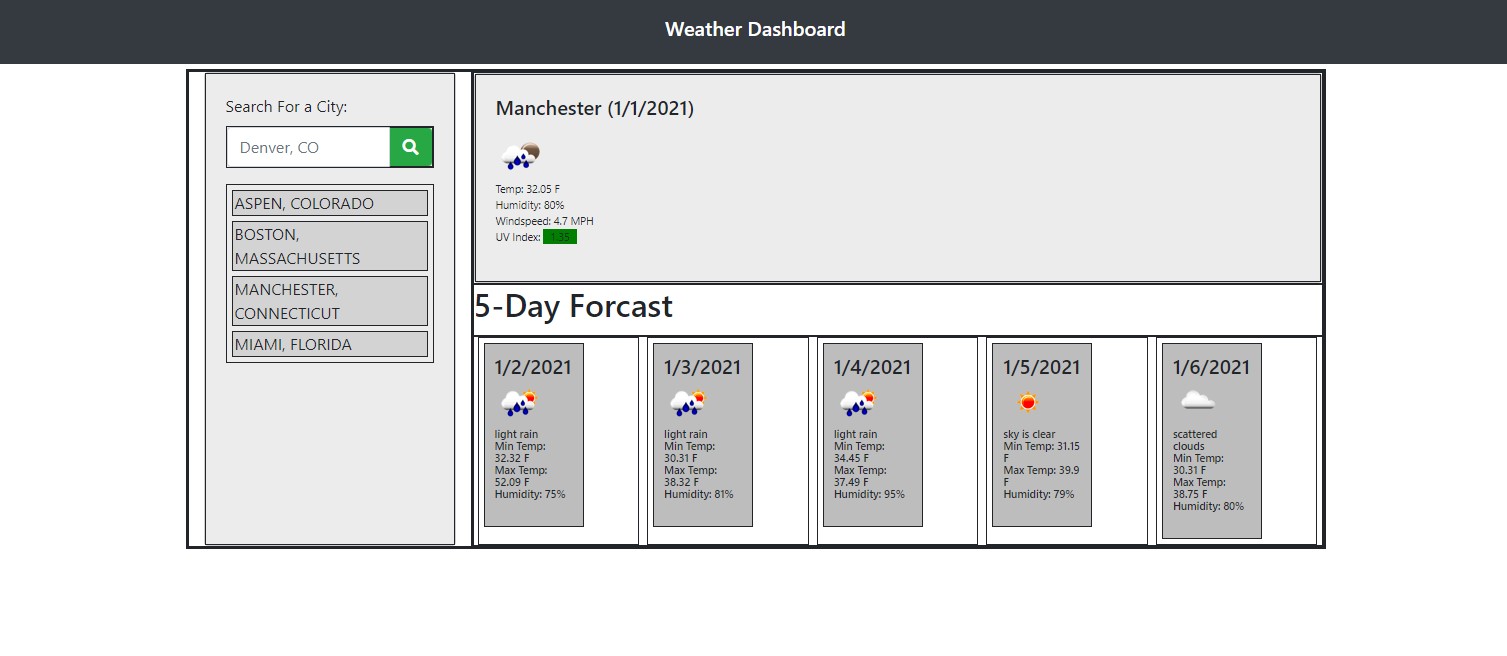1507x656 pixels.
Task: Click the Manchester (1/1/2021) heading
Action: pos(595,108)
